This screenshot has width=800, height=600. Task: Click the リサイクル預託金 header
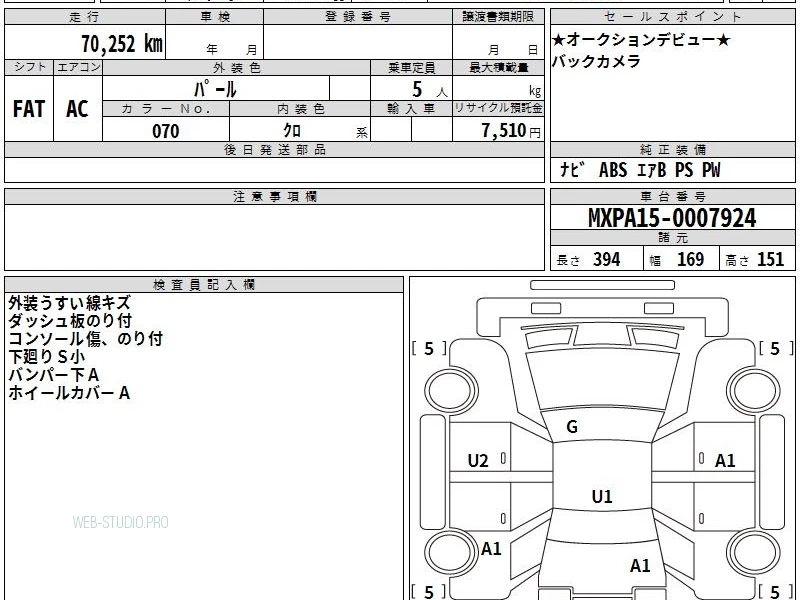point(498,109)
